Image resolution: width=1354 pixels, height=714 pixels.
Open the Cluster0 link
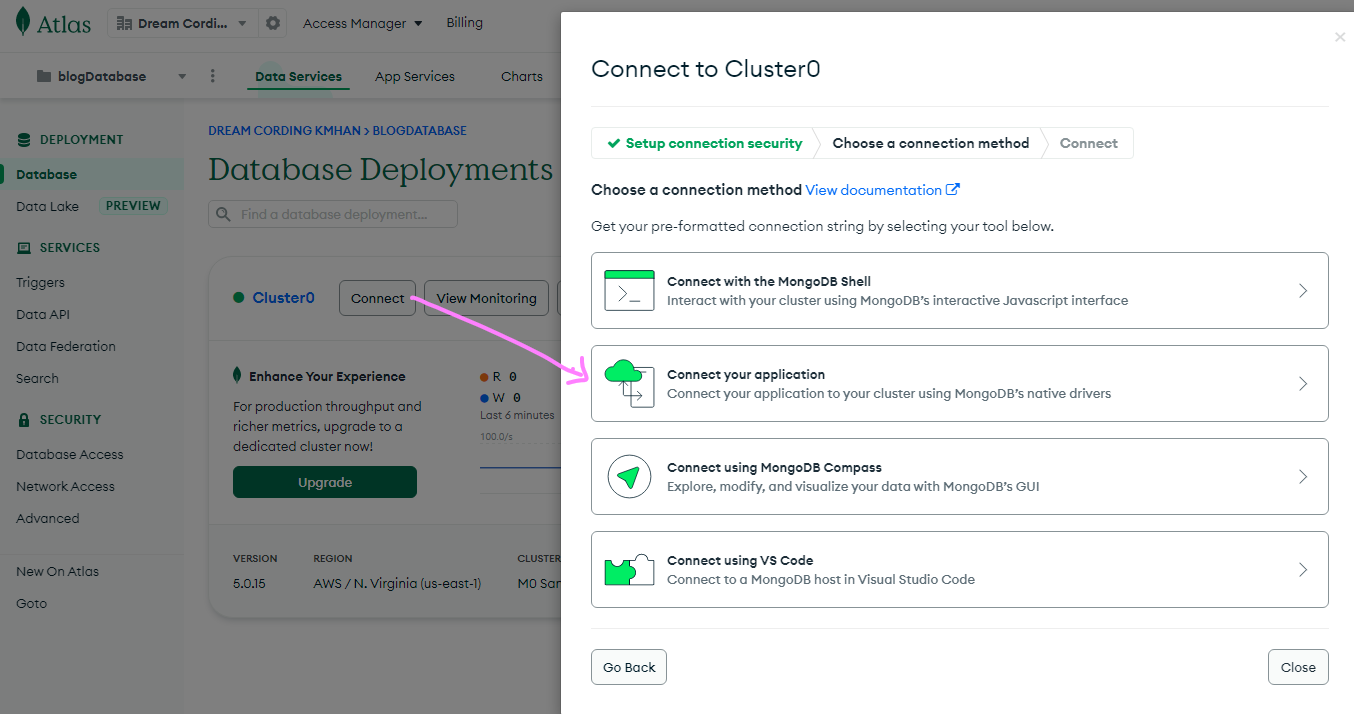tap(283, 298)
